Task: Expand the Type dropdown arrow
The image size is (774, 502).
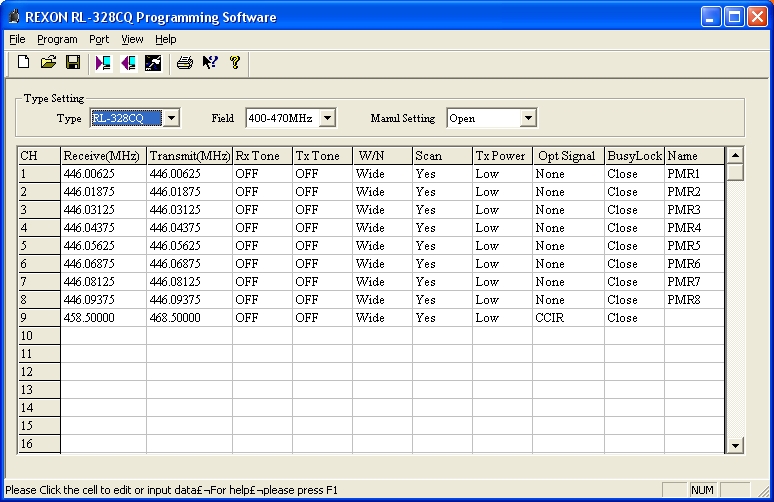Action: (171, 118)
